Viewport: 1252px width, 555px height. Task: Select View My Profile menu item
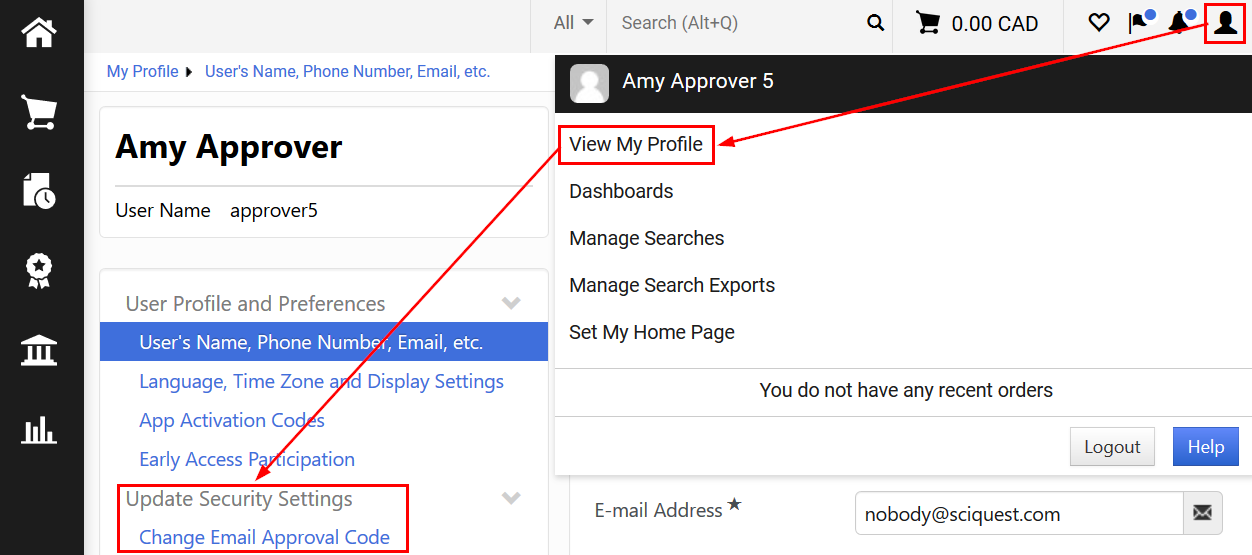pos(636,144)
